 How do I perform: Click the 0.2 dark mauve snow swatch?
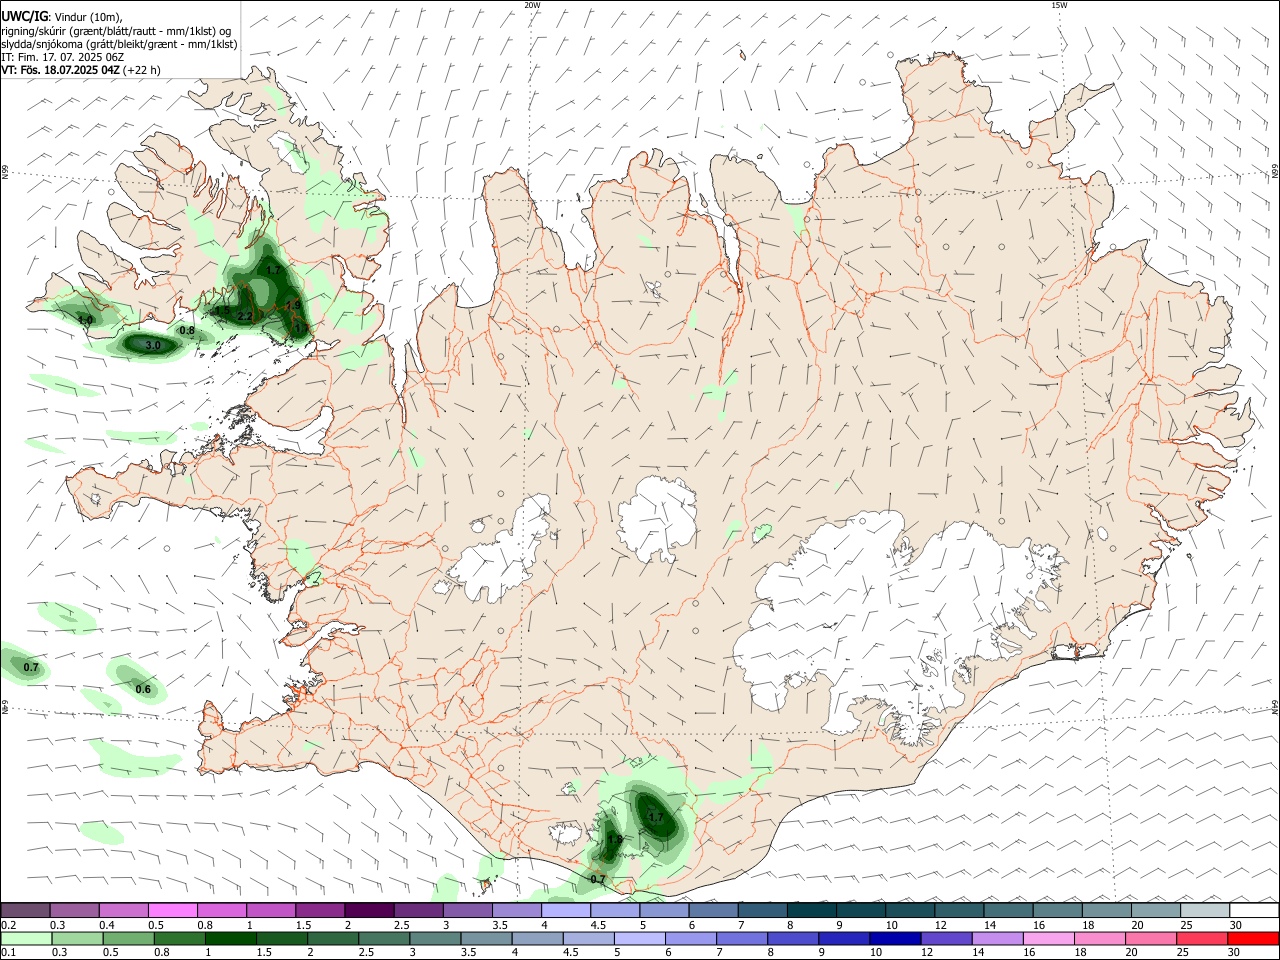coord(25,910)
